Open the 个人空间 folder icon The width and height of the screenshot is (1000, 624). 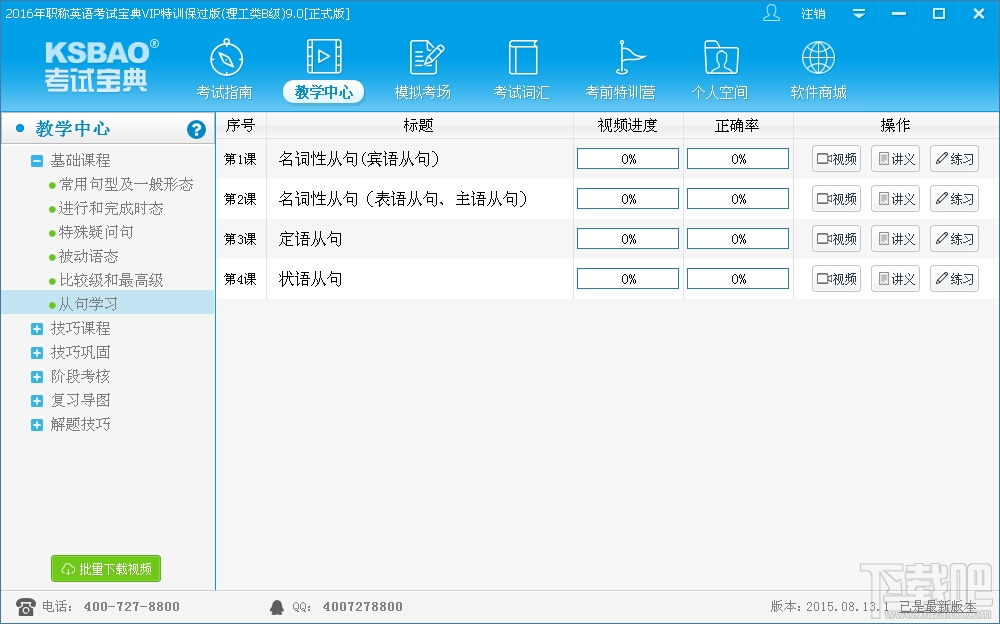pyautogui.click(x=721, y=57)
